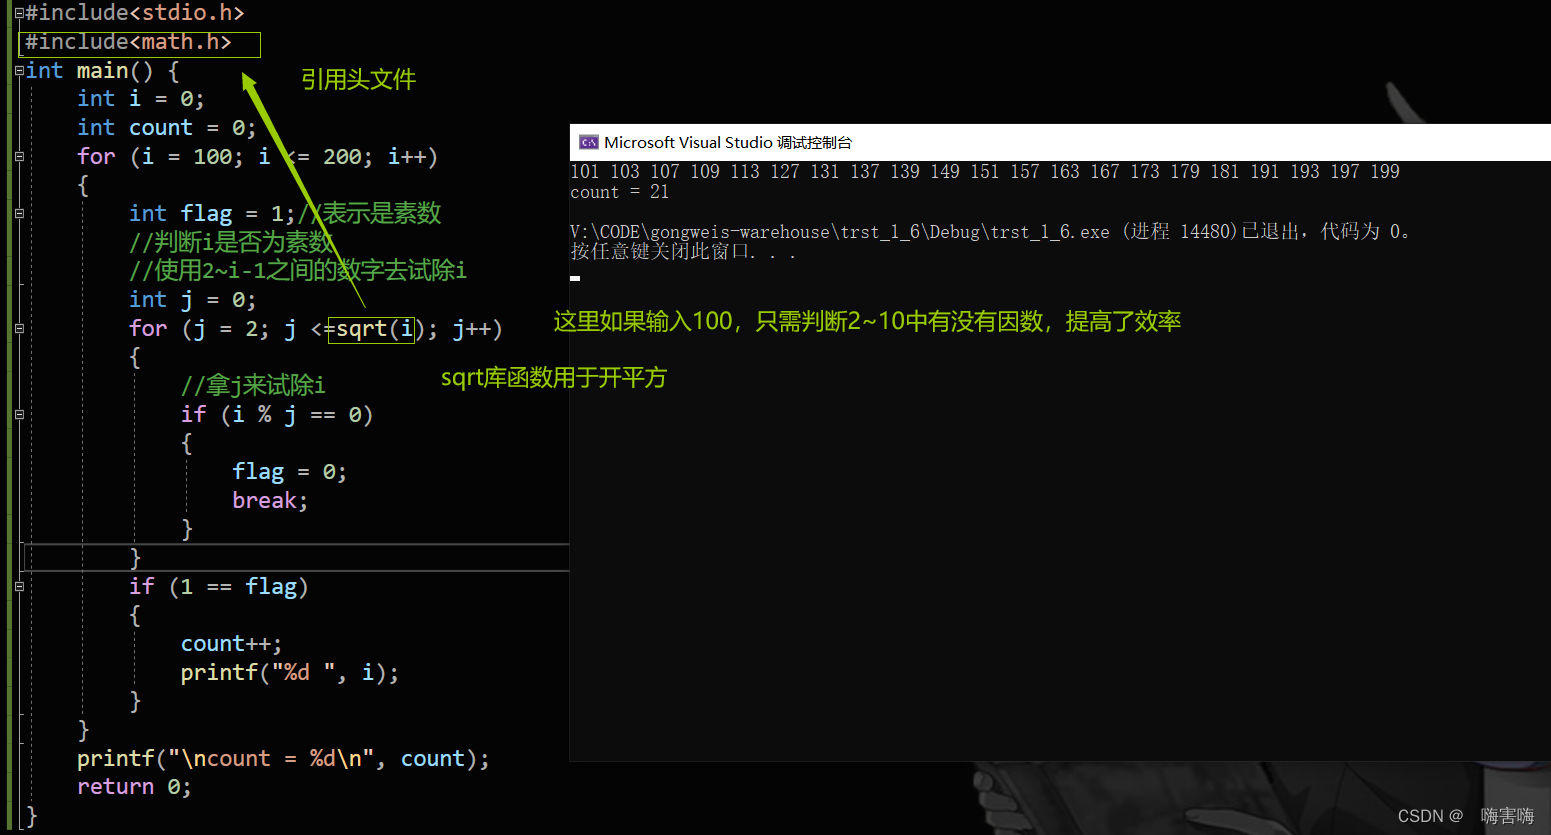Screen dimensions: 1551x835
Task: Click the 'printf("%d ", i);' line
Action: [x=290, y=673]
